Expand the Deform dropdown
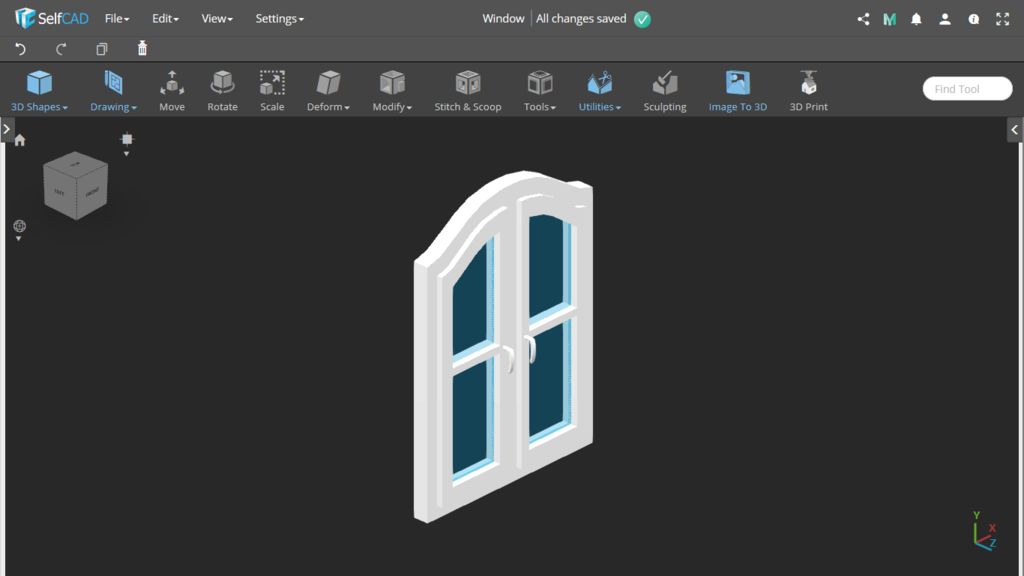This screenshot has height=576, width=1024. (x=328, y=90)
